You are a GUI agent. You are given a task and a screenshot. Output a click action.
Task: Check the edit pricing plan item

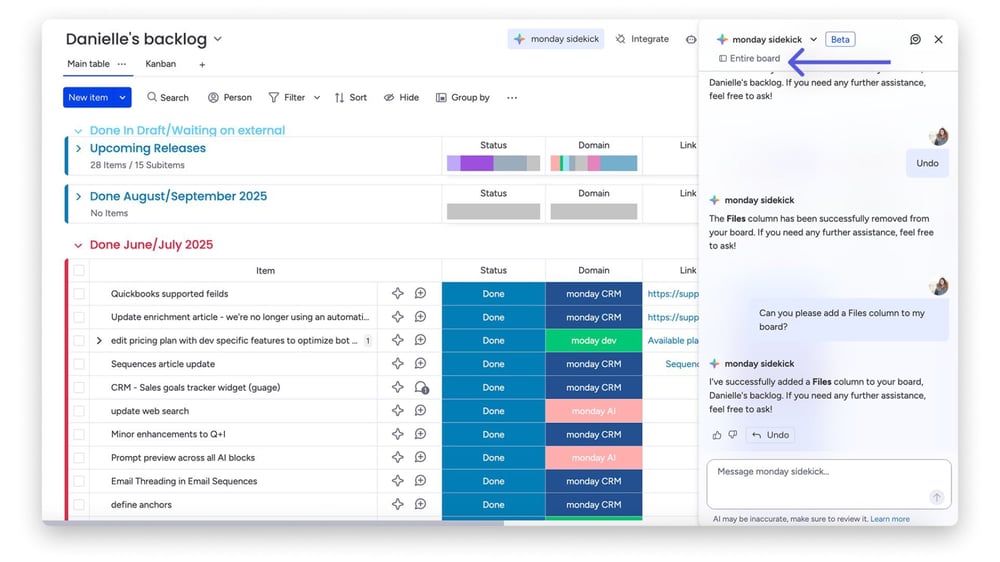[x=79, y=341]
